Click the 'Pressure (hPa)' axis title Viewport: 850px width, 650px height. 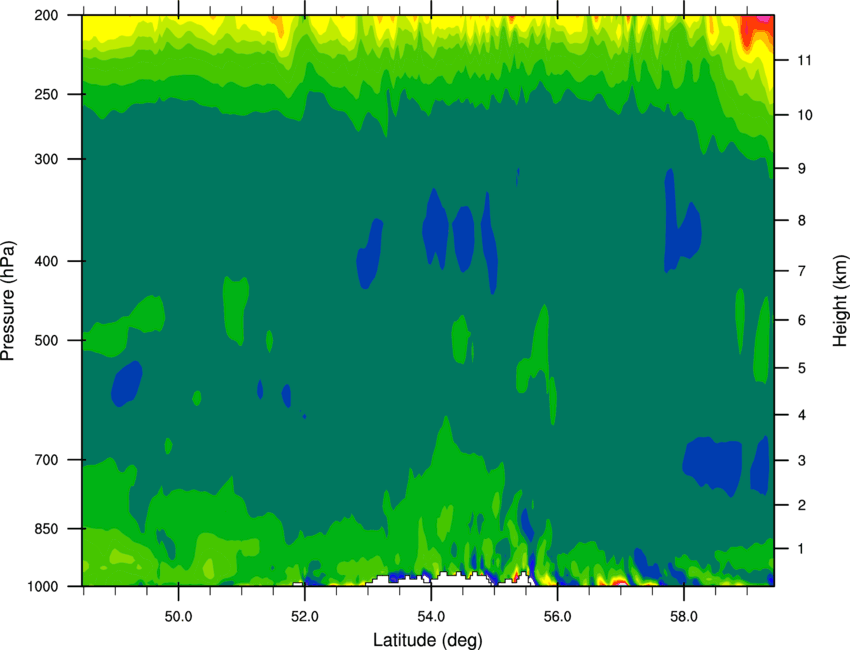pos(8,301)
